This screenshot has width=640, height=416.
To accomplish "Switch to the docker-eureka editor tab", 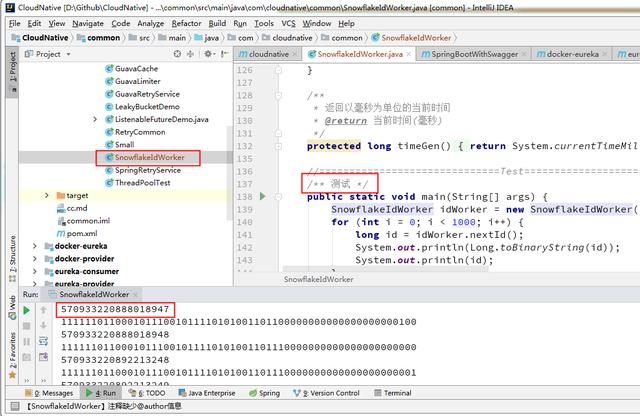I will point(569,54).
